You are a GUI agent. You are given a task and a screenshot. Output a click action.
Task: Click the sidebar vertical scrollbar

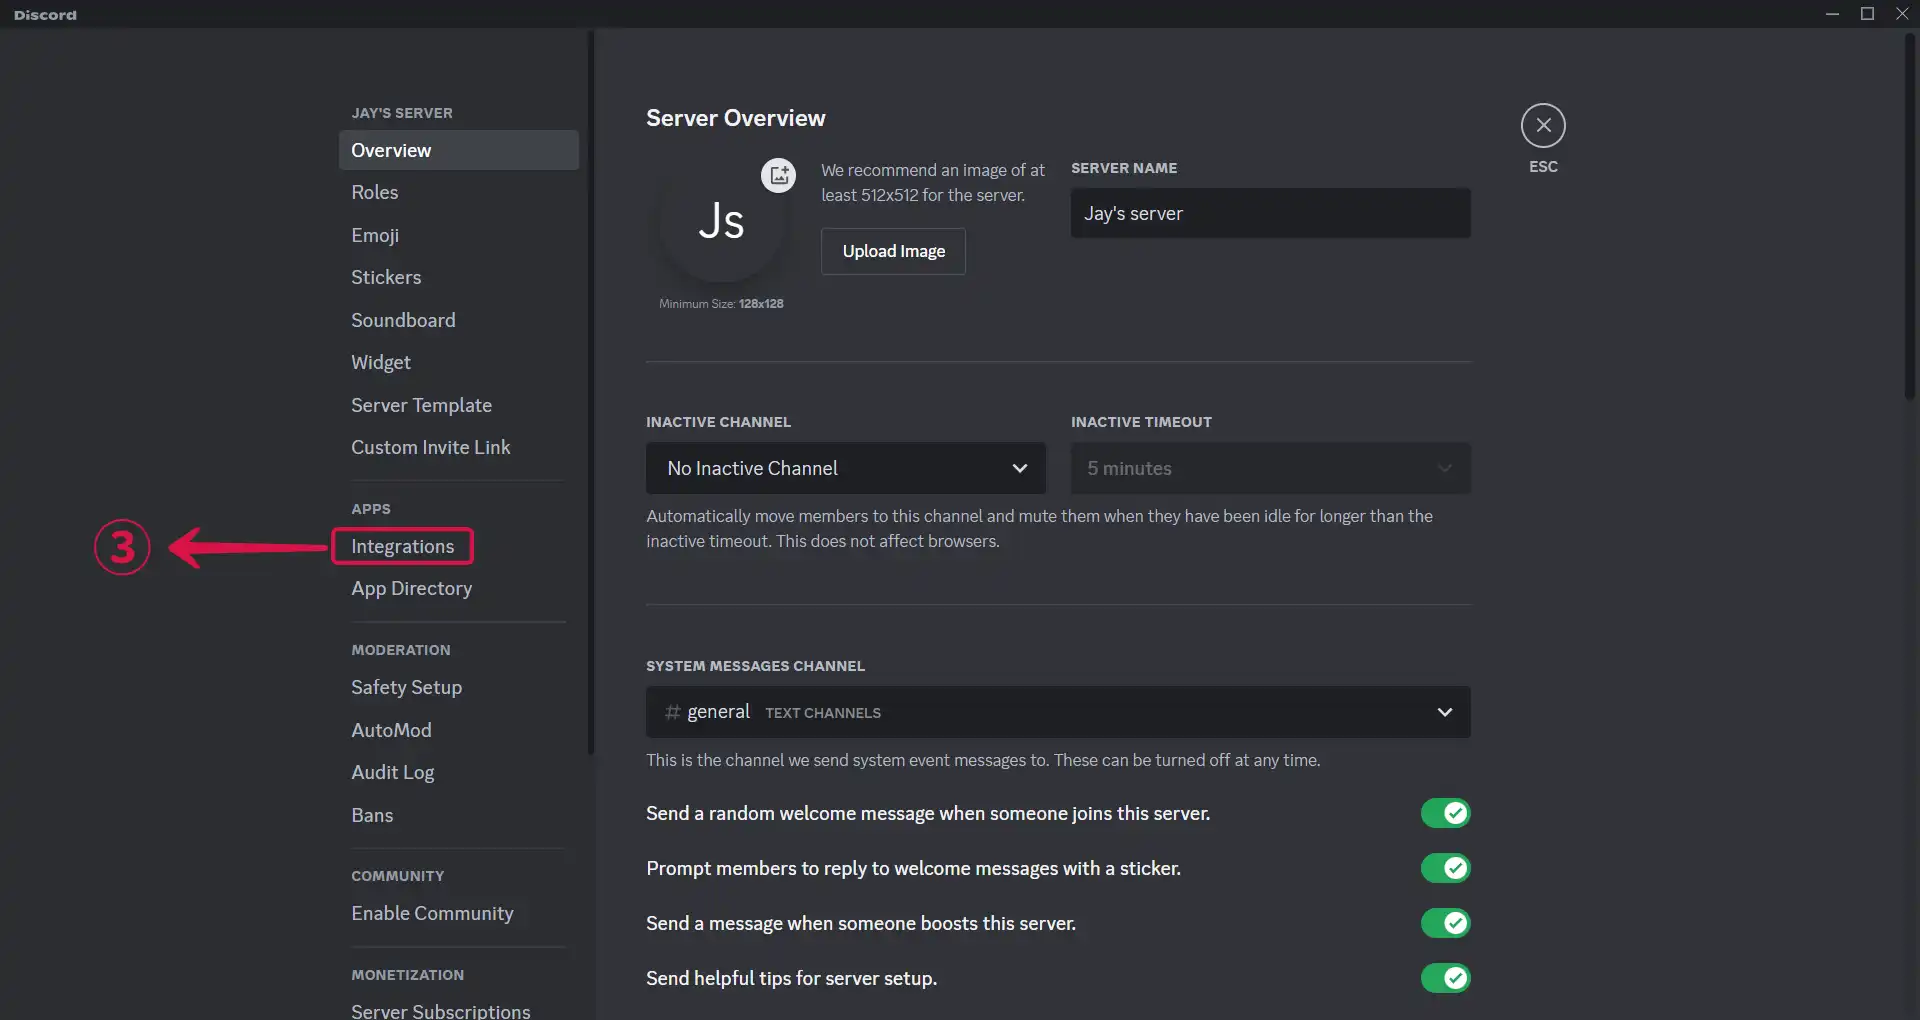pyautogui.click(x=591, y=393)
